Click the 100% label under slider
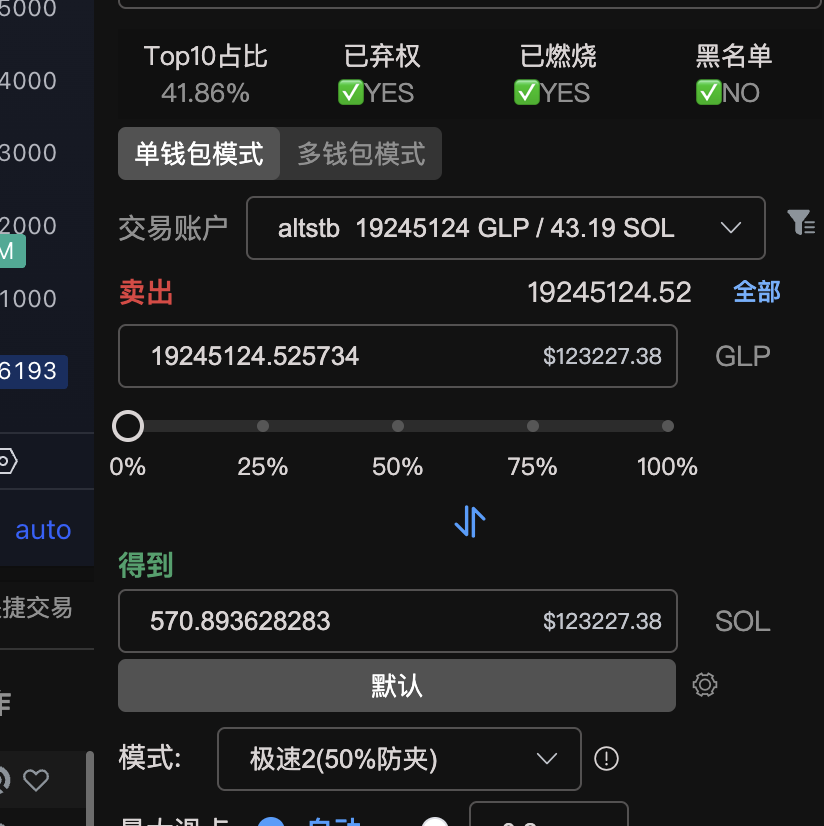The image size is (824, 826). pos(668,467)
